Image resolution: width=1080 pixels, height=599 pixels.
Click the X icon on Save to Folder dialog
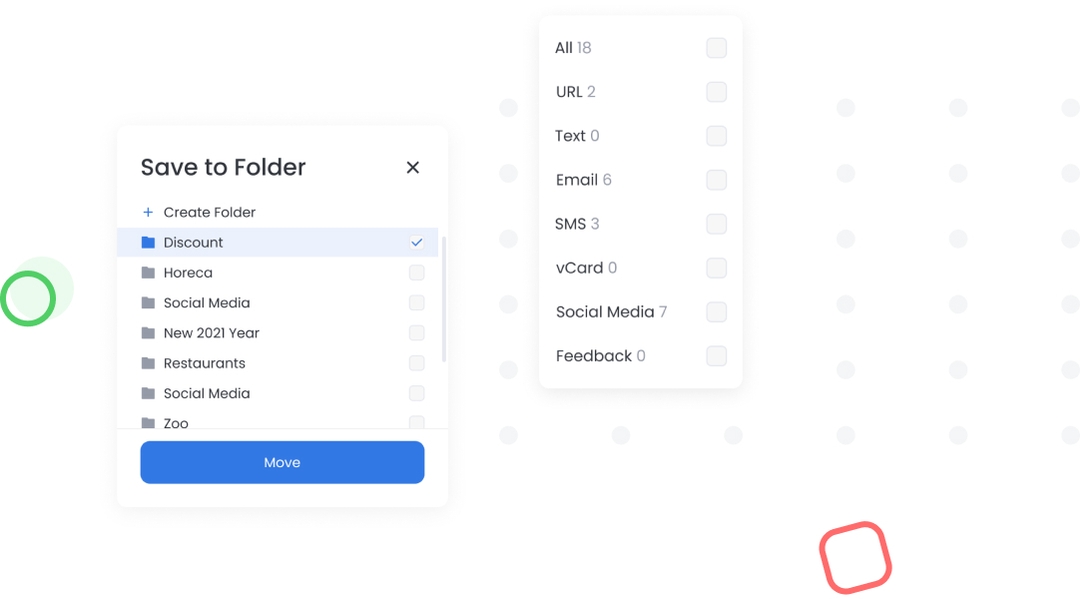coord(413,167)
